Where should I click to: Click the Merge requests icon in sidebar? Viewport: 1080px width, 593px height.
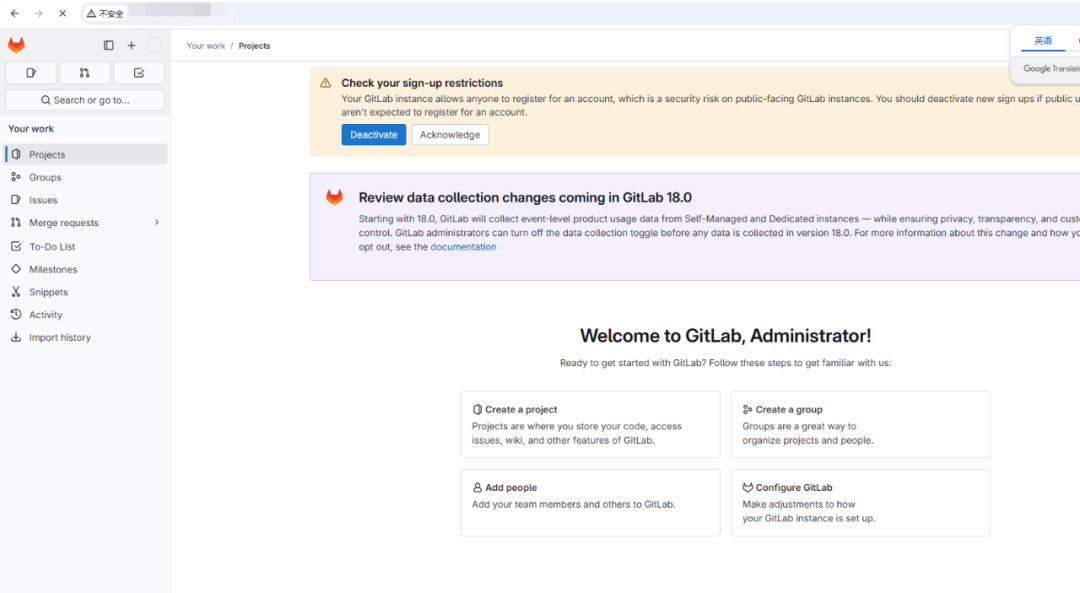coord(16,222)
